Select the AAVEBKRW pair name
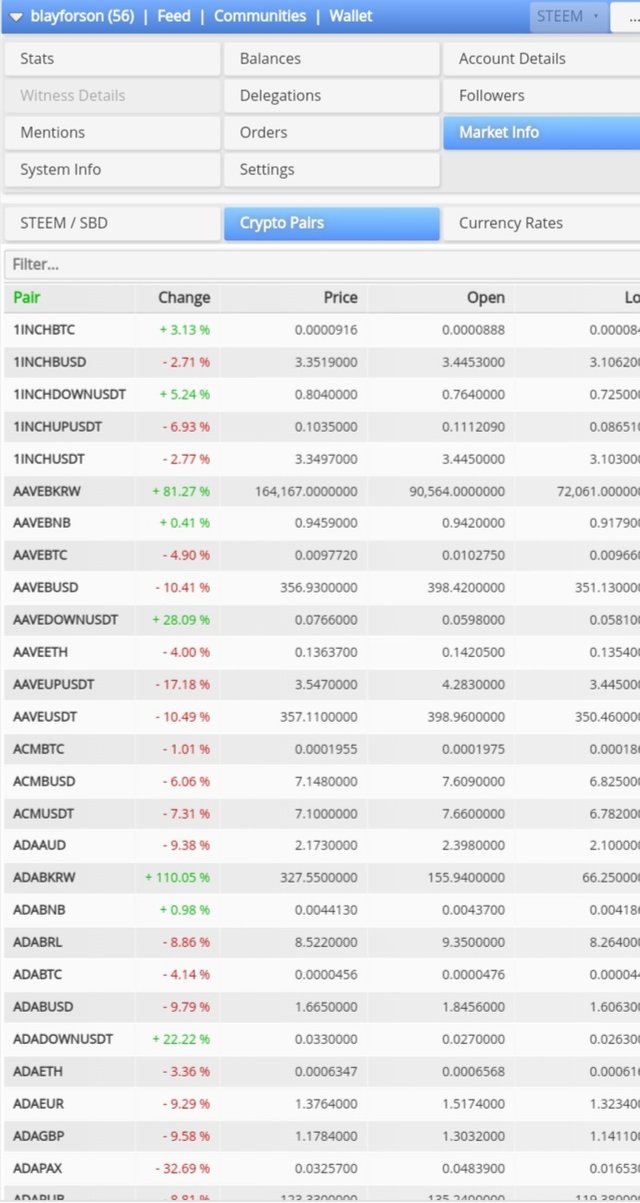 (46, 491)
